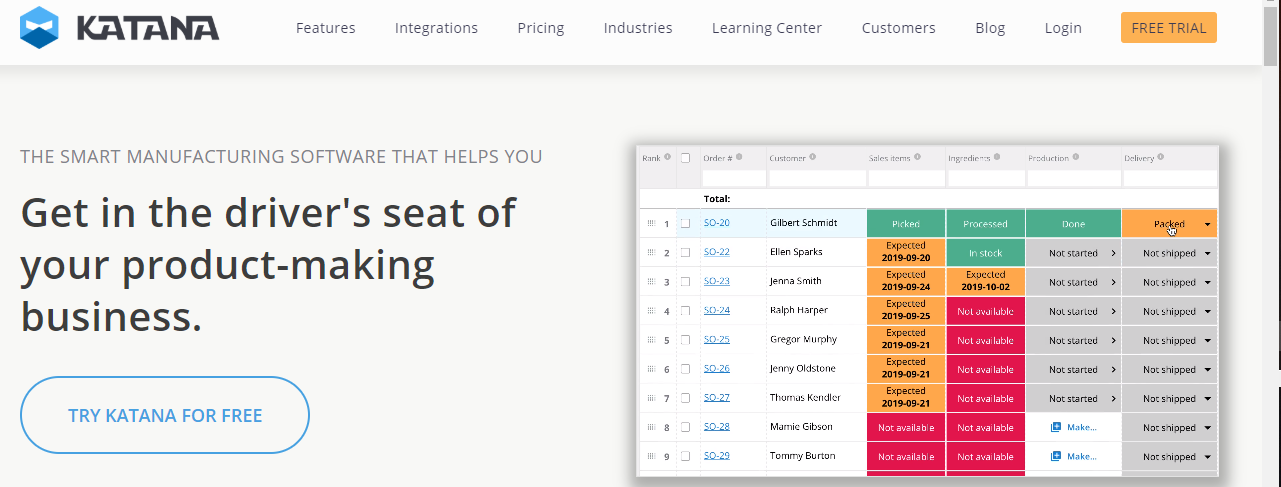Check the box for order SO-26
This screenshot has height=487, width=1281.
pos(685,369)
